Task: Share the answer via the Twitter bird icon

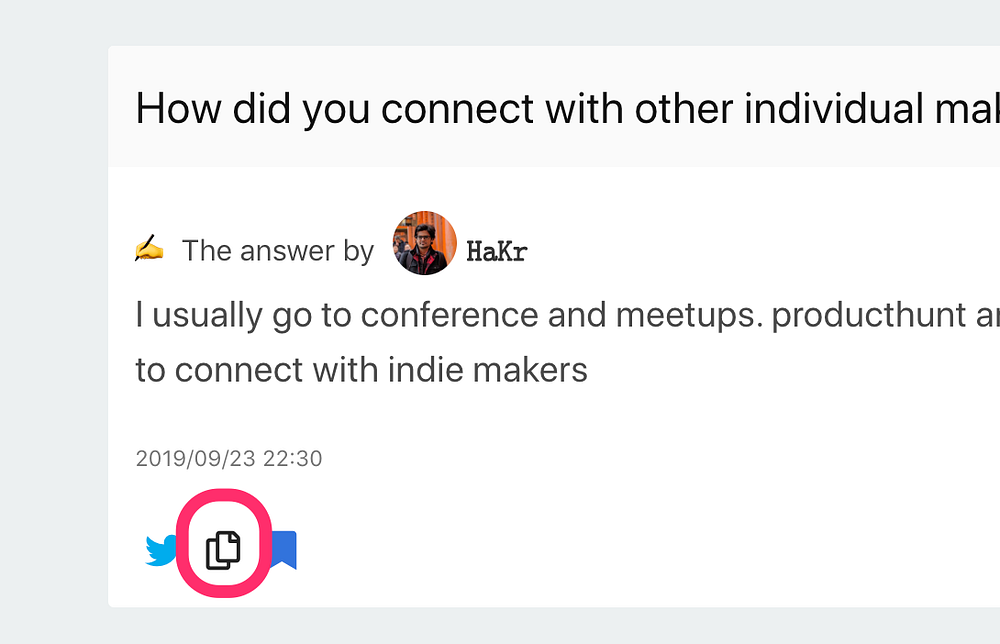Action: tap(161, 550)
